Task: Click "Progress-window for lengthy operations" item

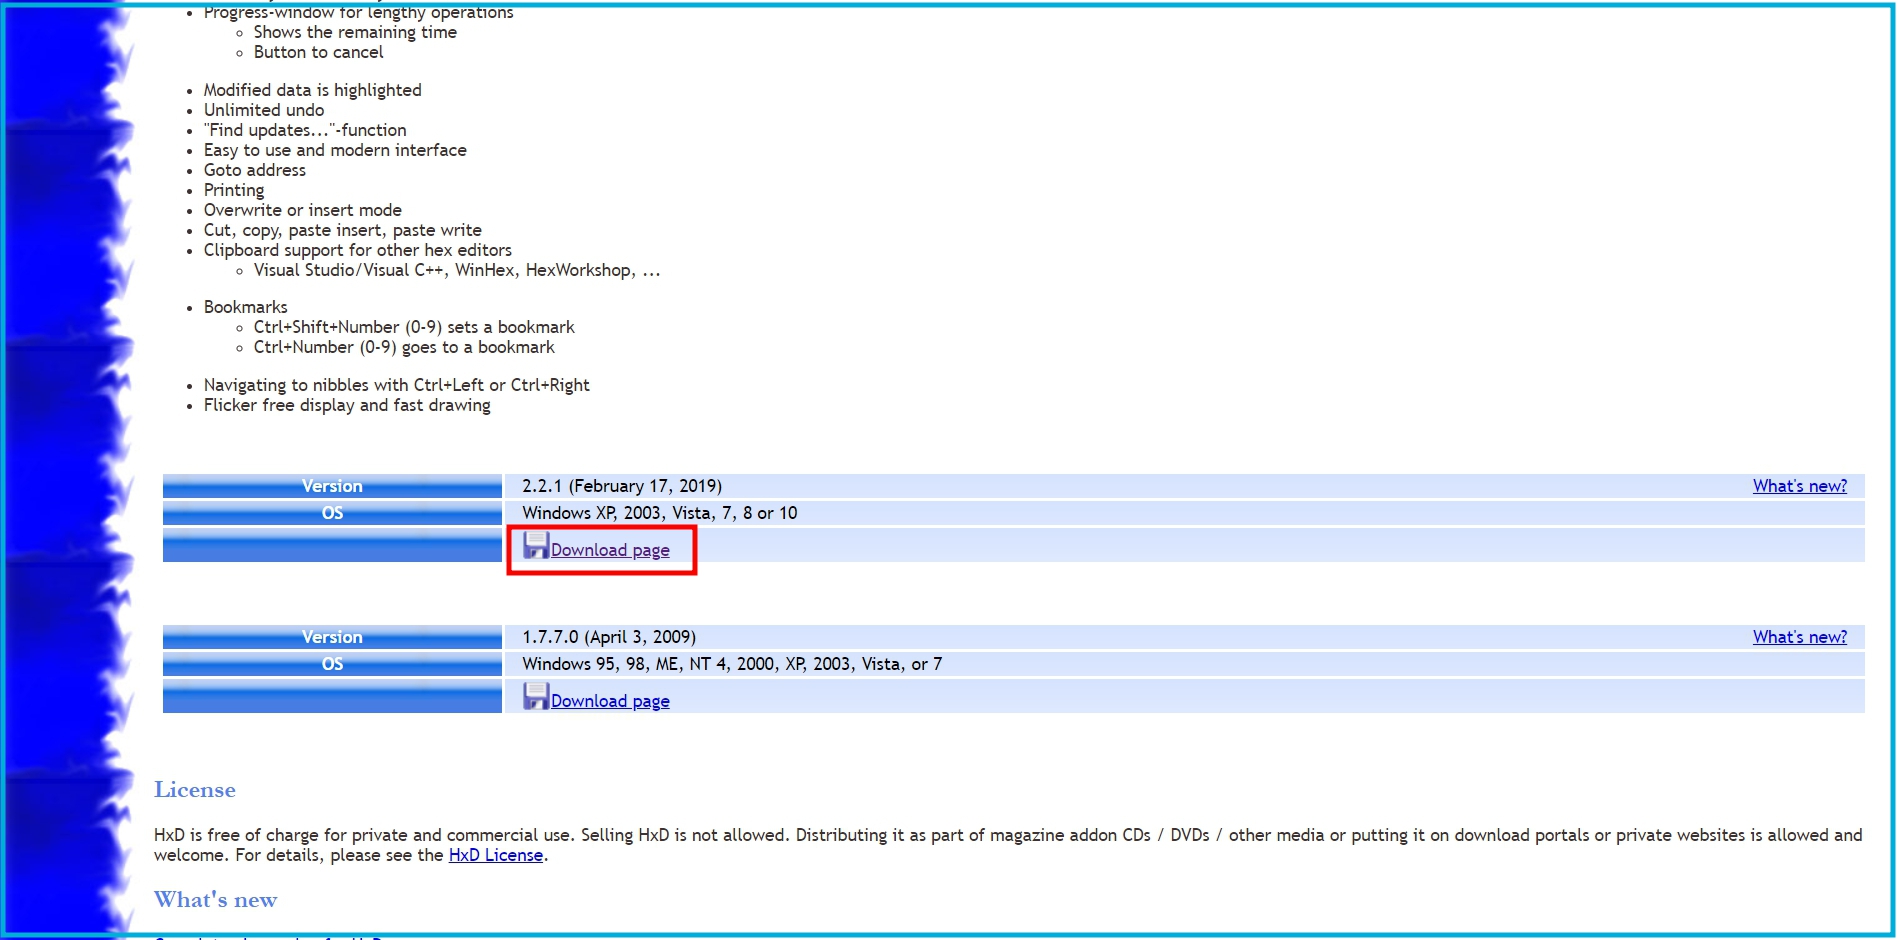Action: tap(359, 12)
